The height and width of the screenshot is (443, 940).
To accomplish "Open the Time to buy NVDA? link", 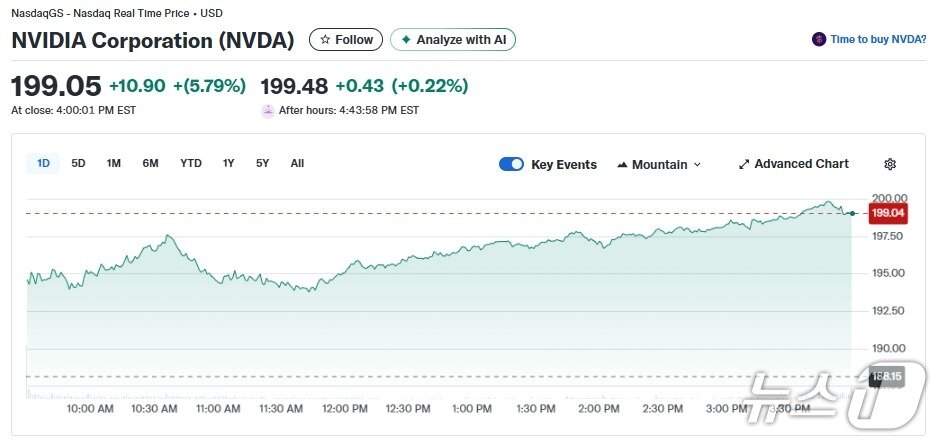I will click(x=878, y=40).
